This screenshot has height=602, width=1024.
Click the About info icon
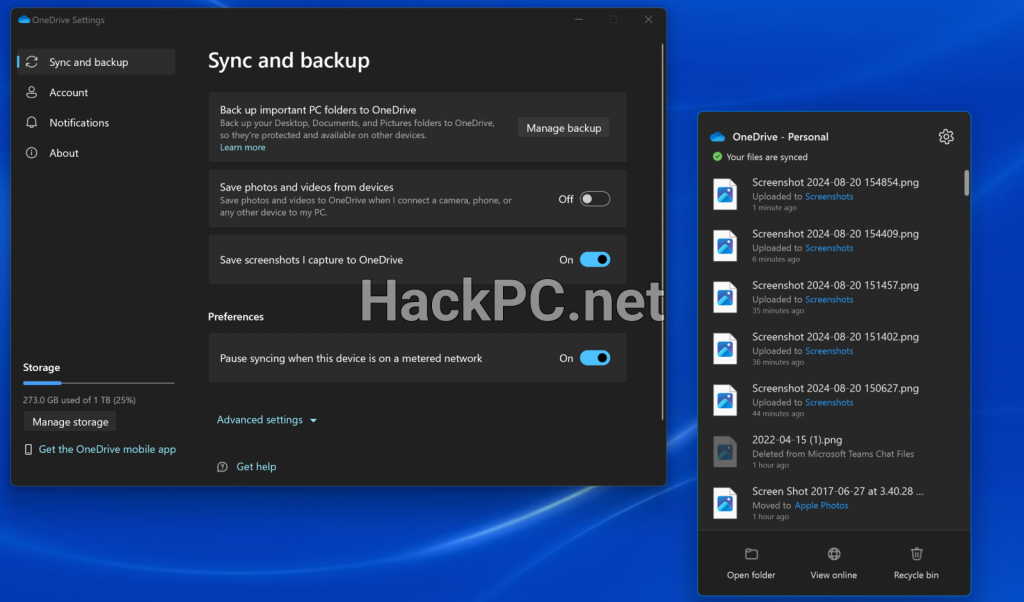click(31, 153)
